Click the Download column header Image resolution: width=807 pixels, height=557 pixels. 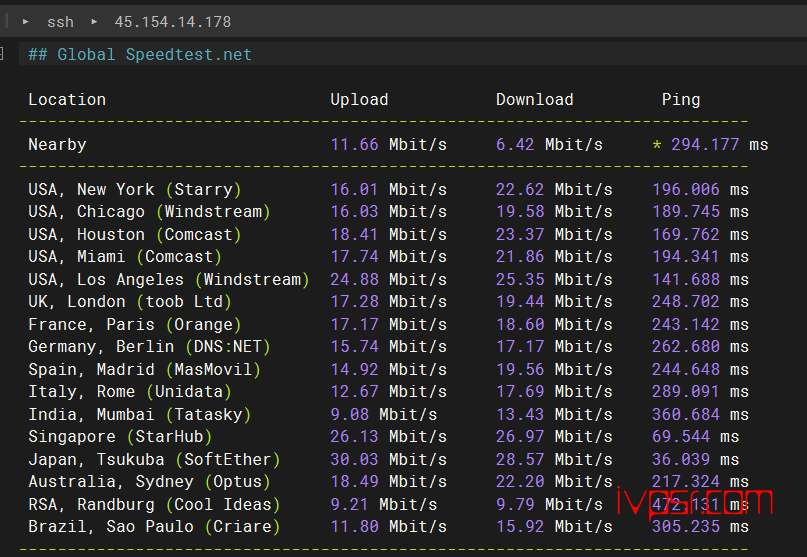click(534, 99)
